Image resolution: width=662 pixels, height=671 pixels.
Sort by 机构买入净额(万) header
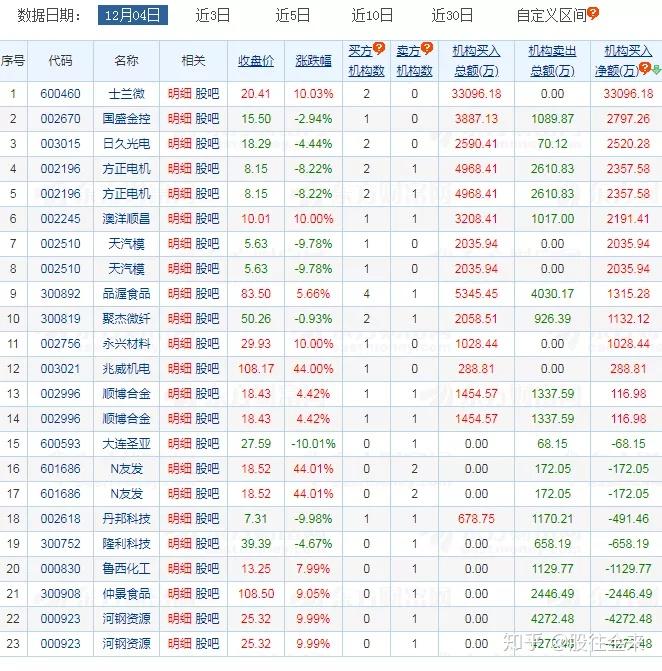tap(623, 61)
